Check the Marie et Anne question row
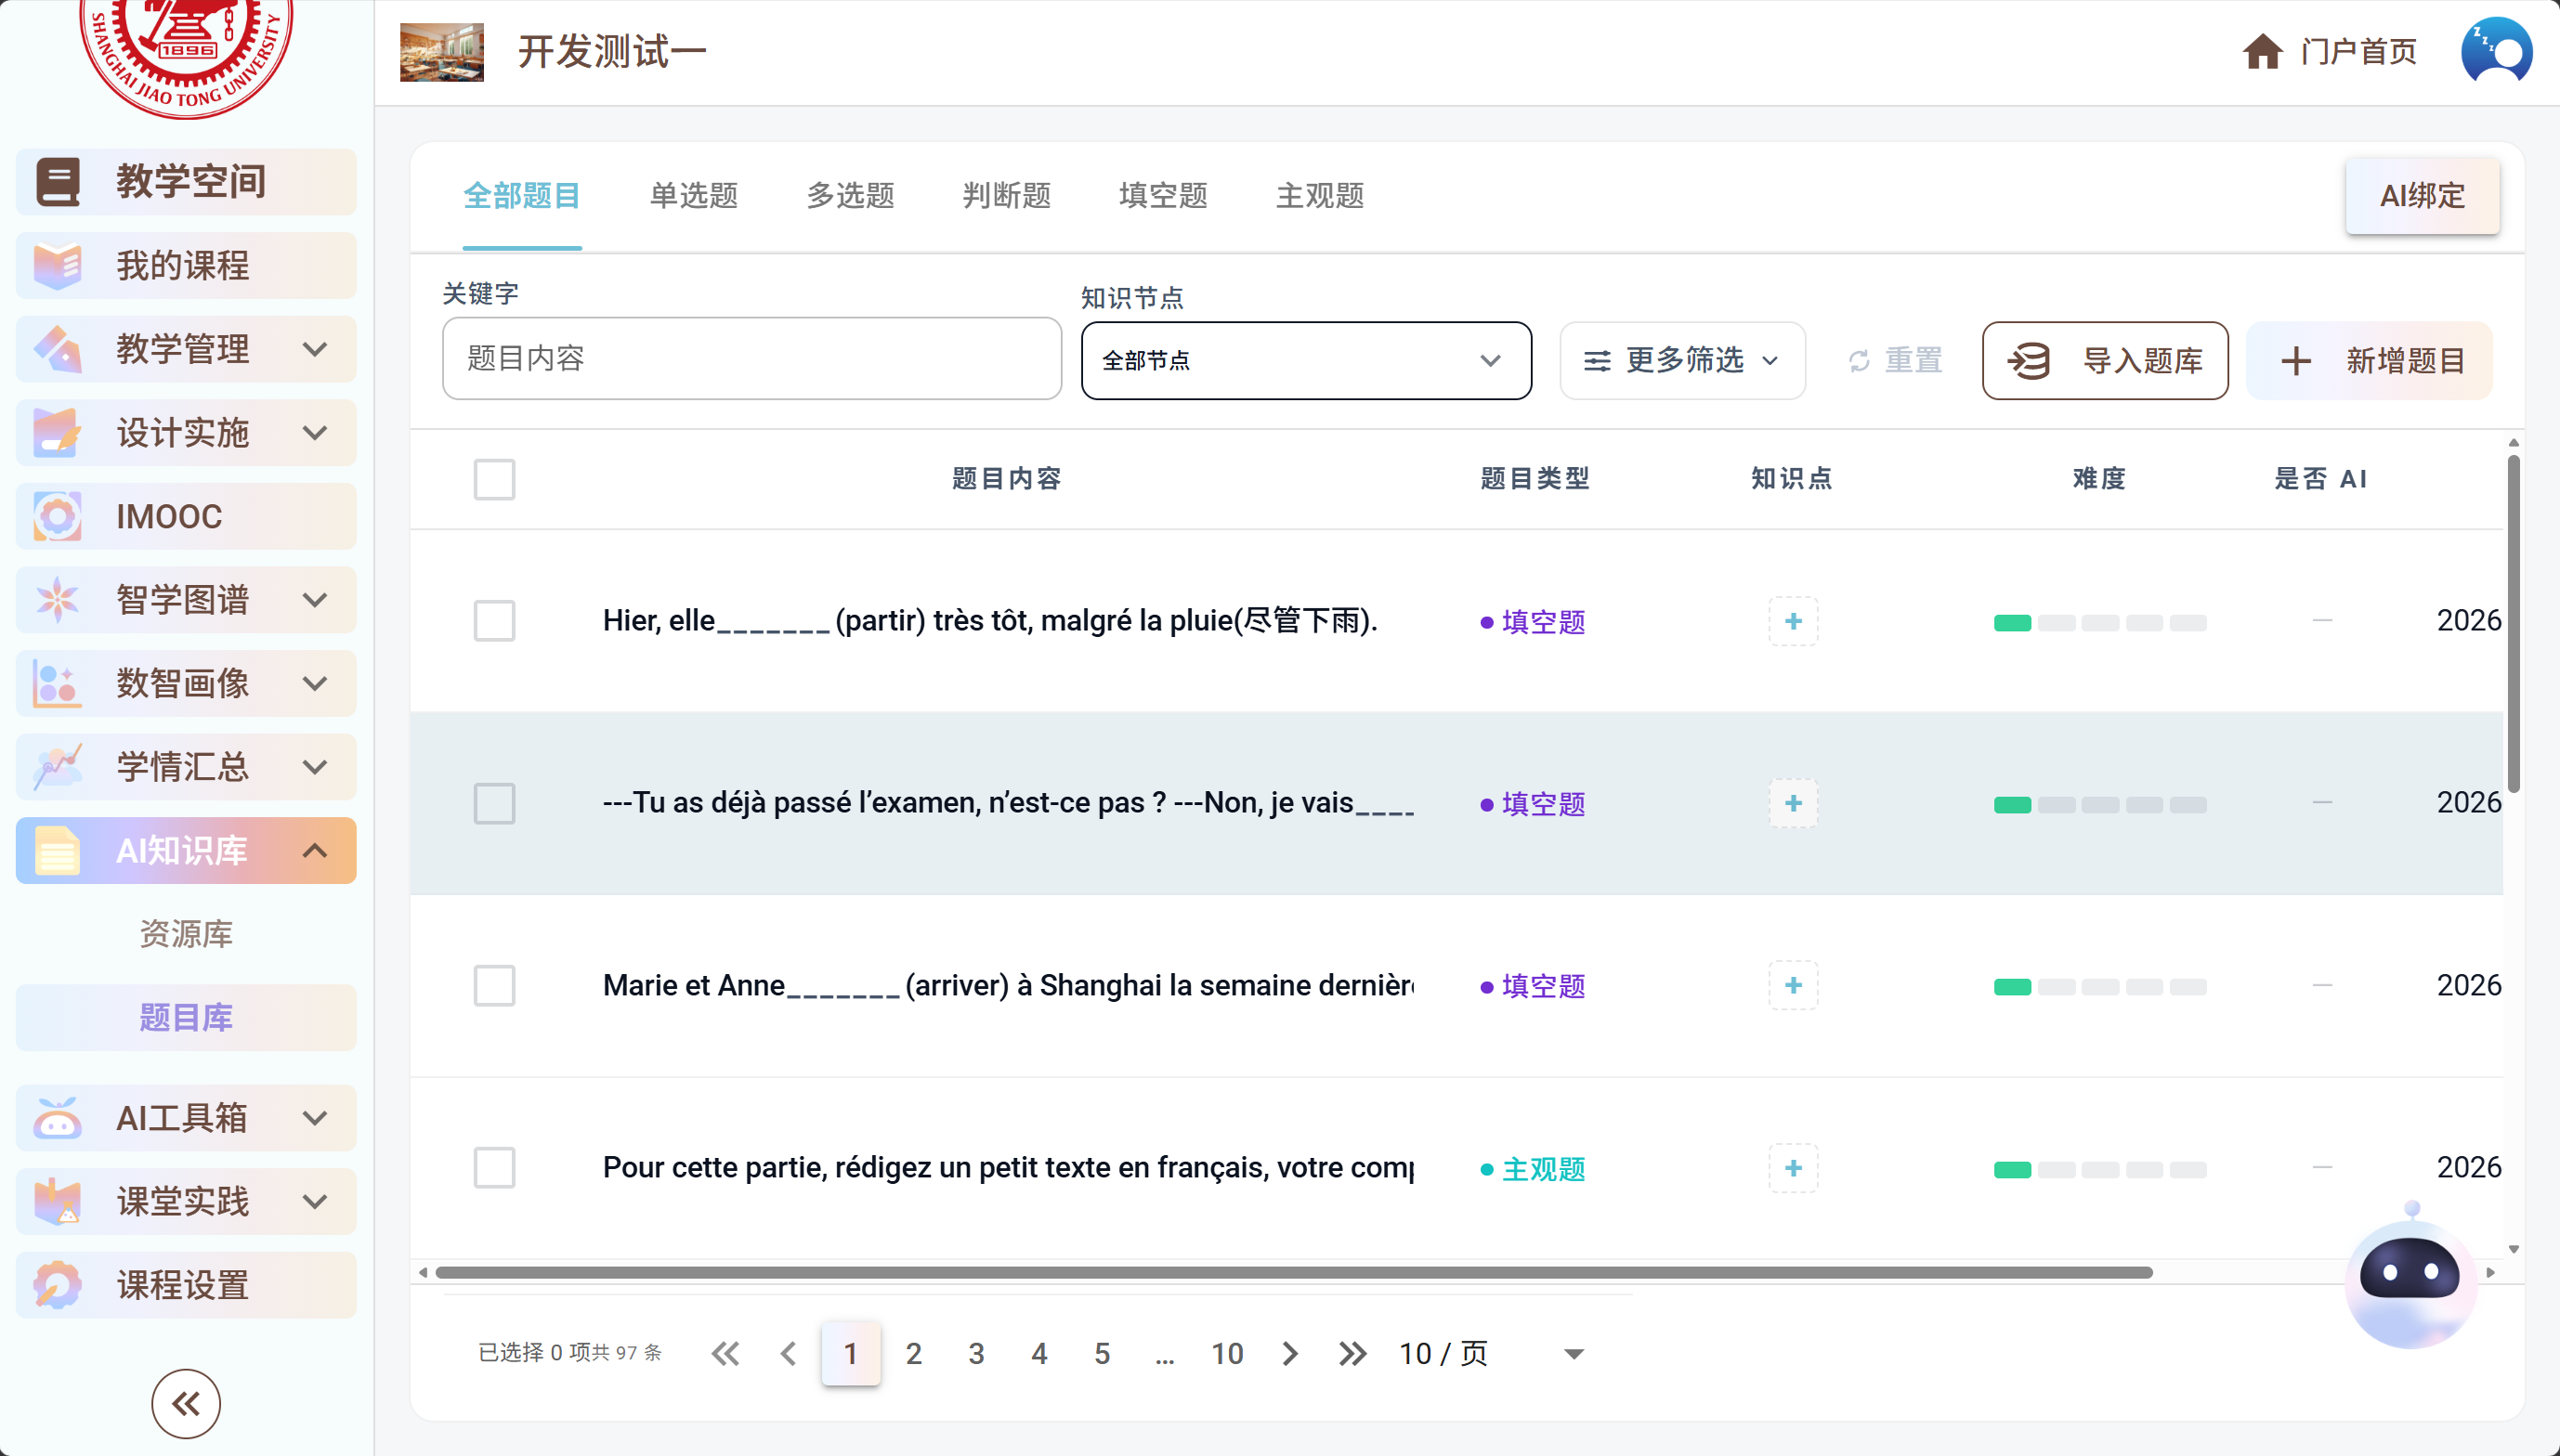 494,985
